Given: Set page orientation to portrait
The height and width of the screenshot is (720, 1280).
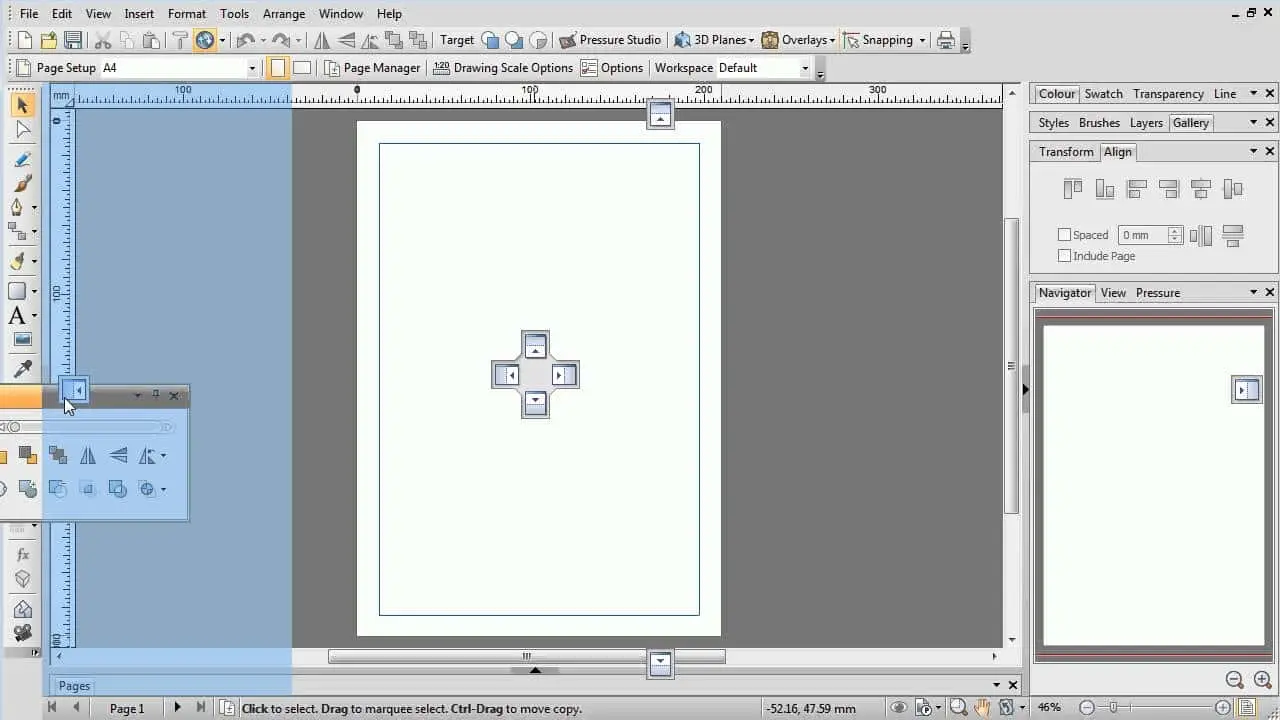Looking at the screenshot, I should click(278, 68).
